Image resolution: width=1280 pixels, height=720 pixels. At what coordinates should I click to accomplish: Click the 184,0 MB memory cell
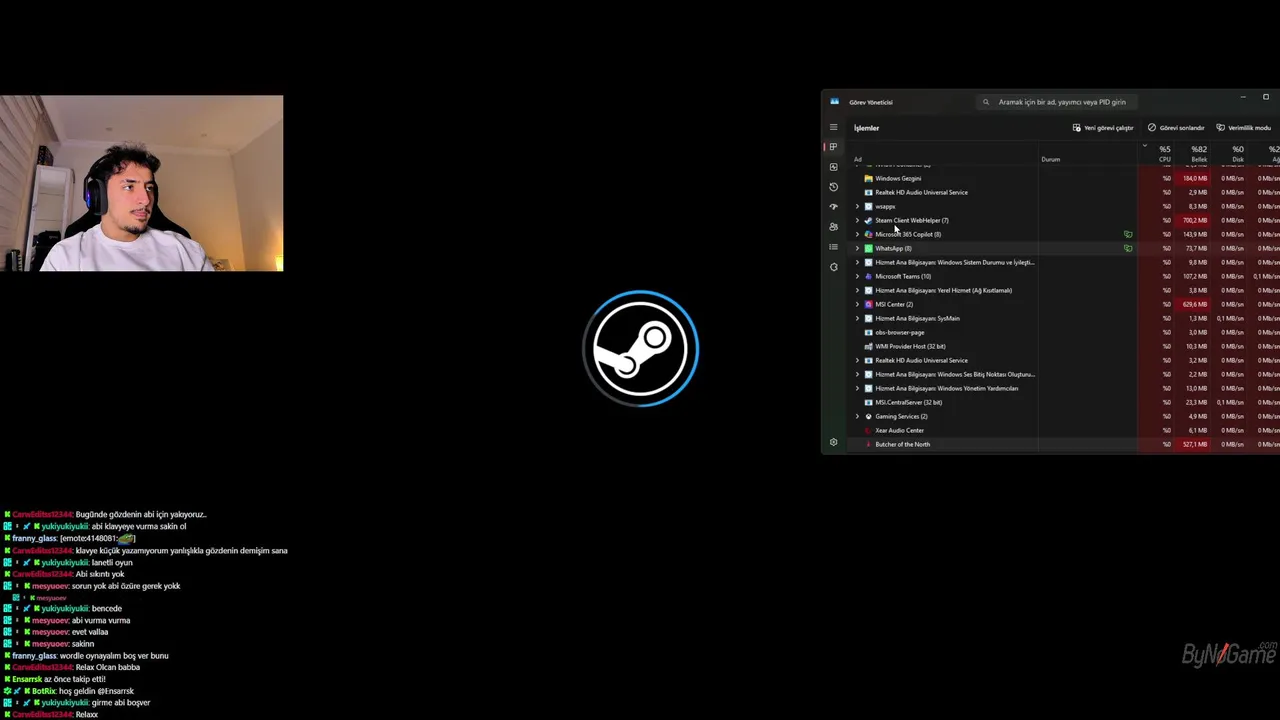[x=1194, y=178]
